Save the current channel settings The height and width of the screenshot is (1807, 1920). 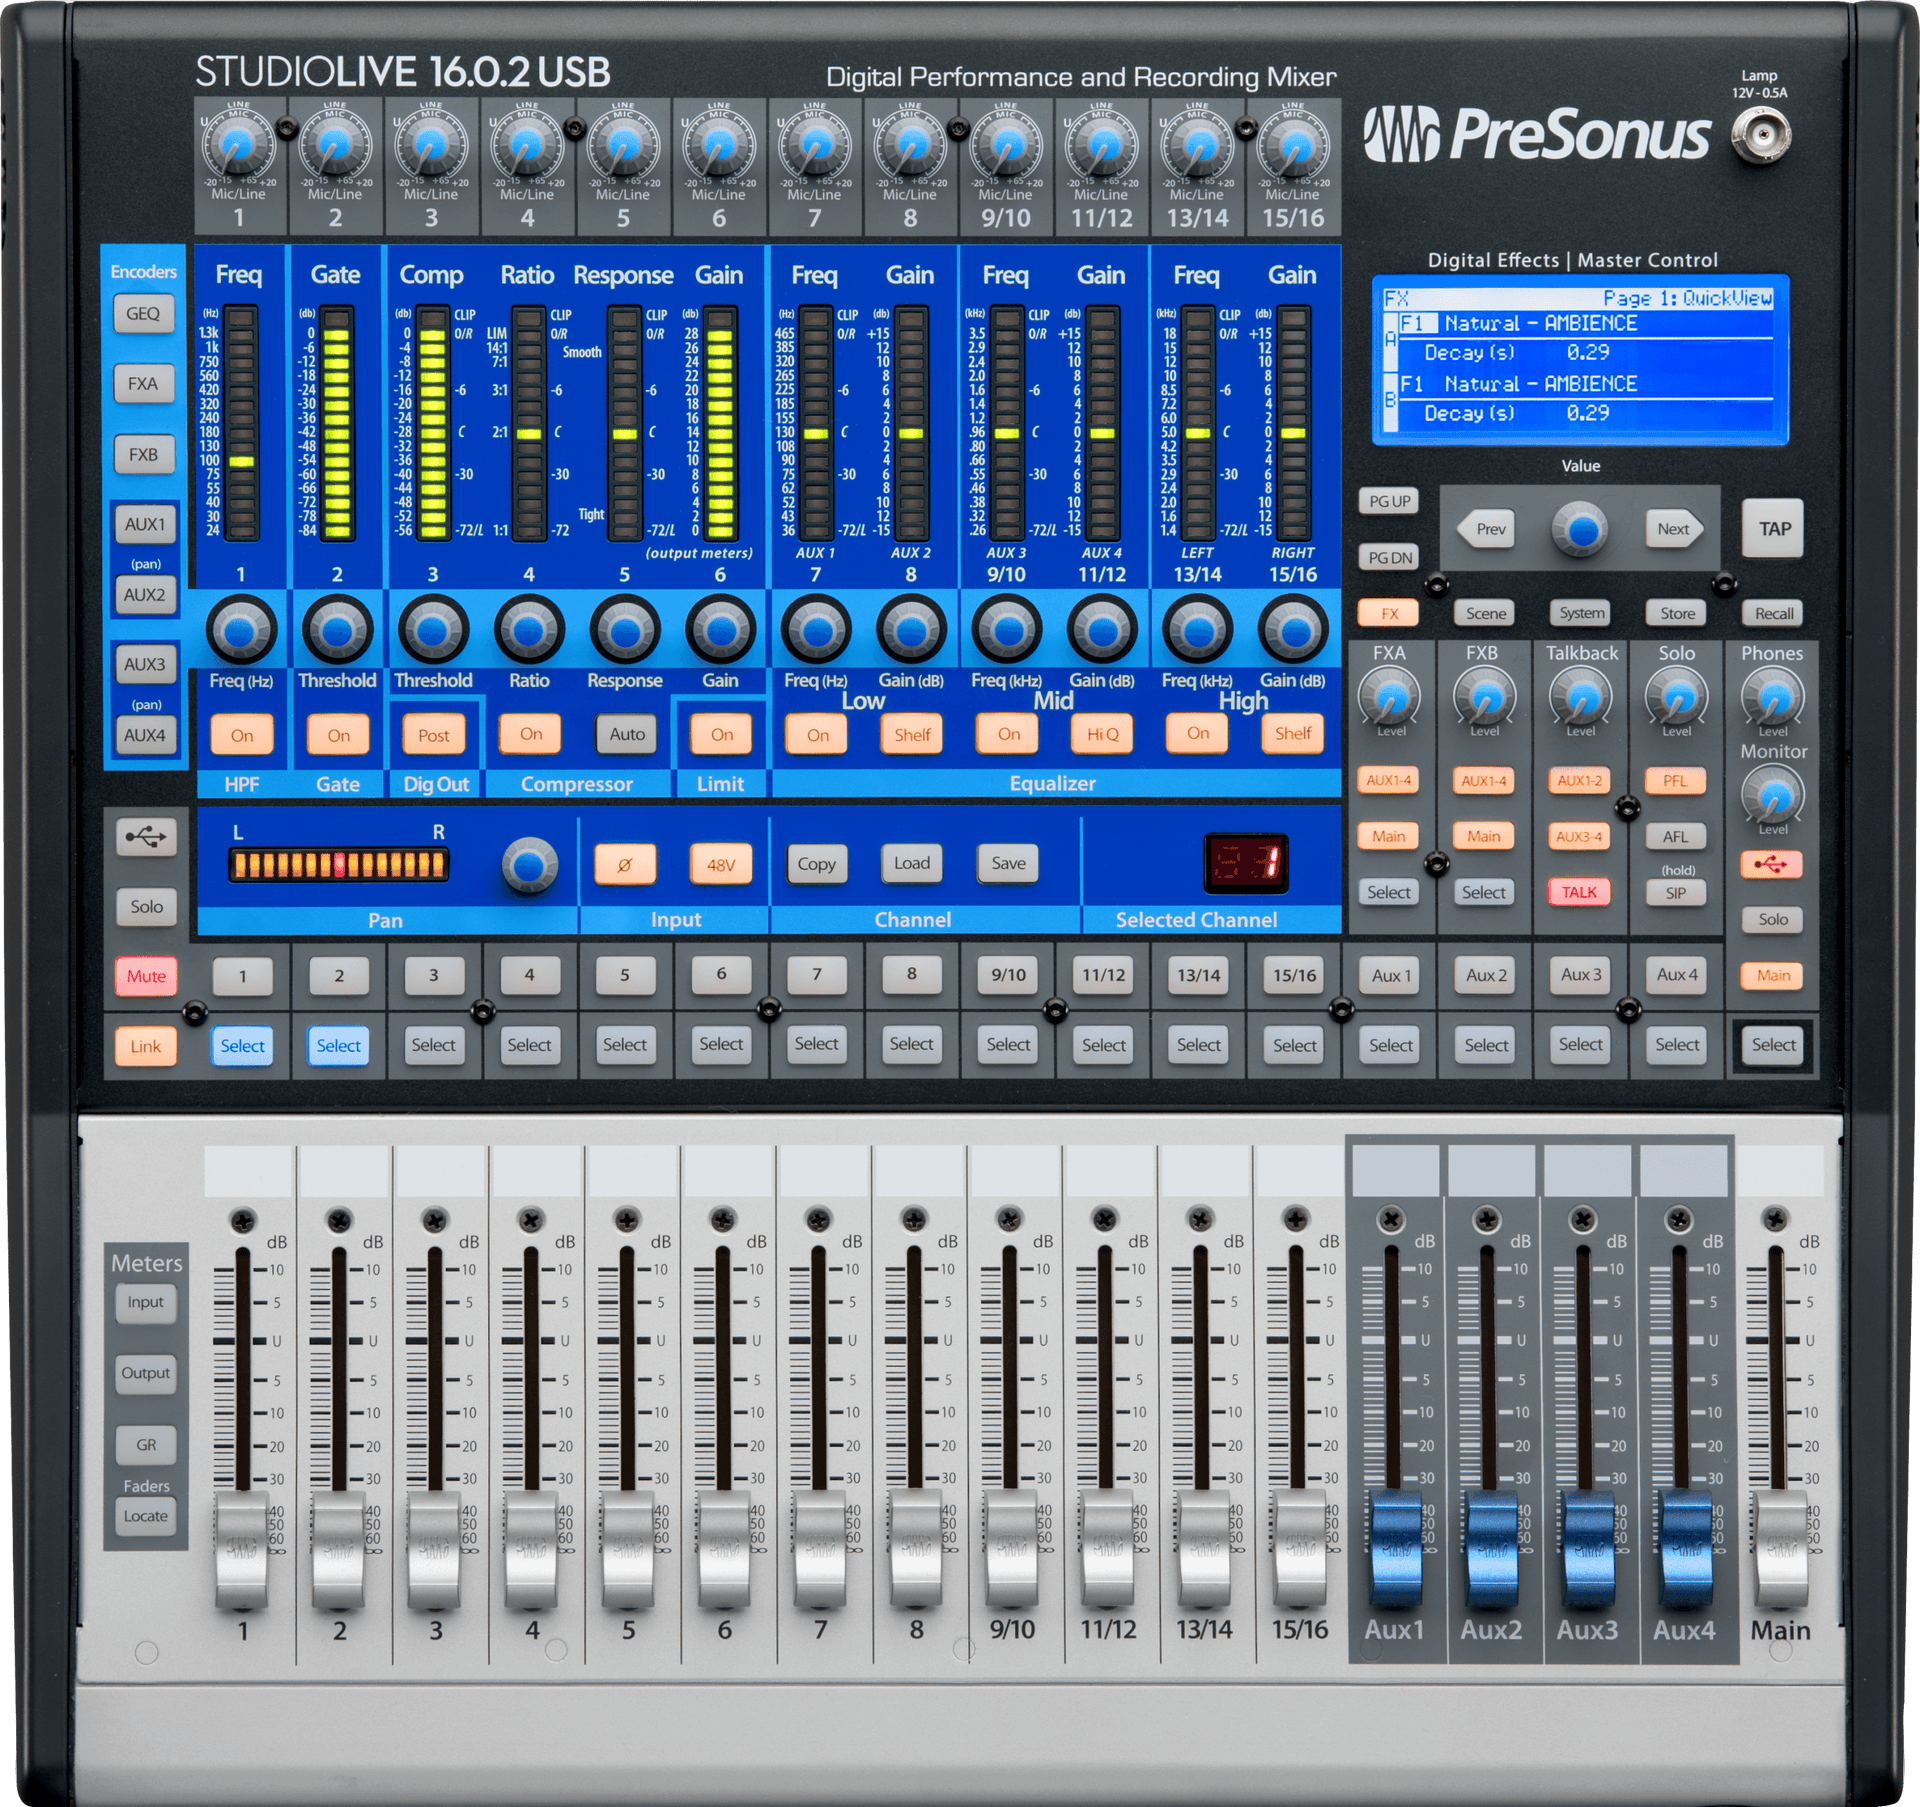pyautogui.click(x=1007, y=863)
